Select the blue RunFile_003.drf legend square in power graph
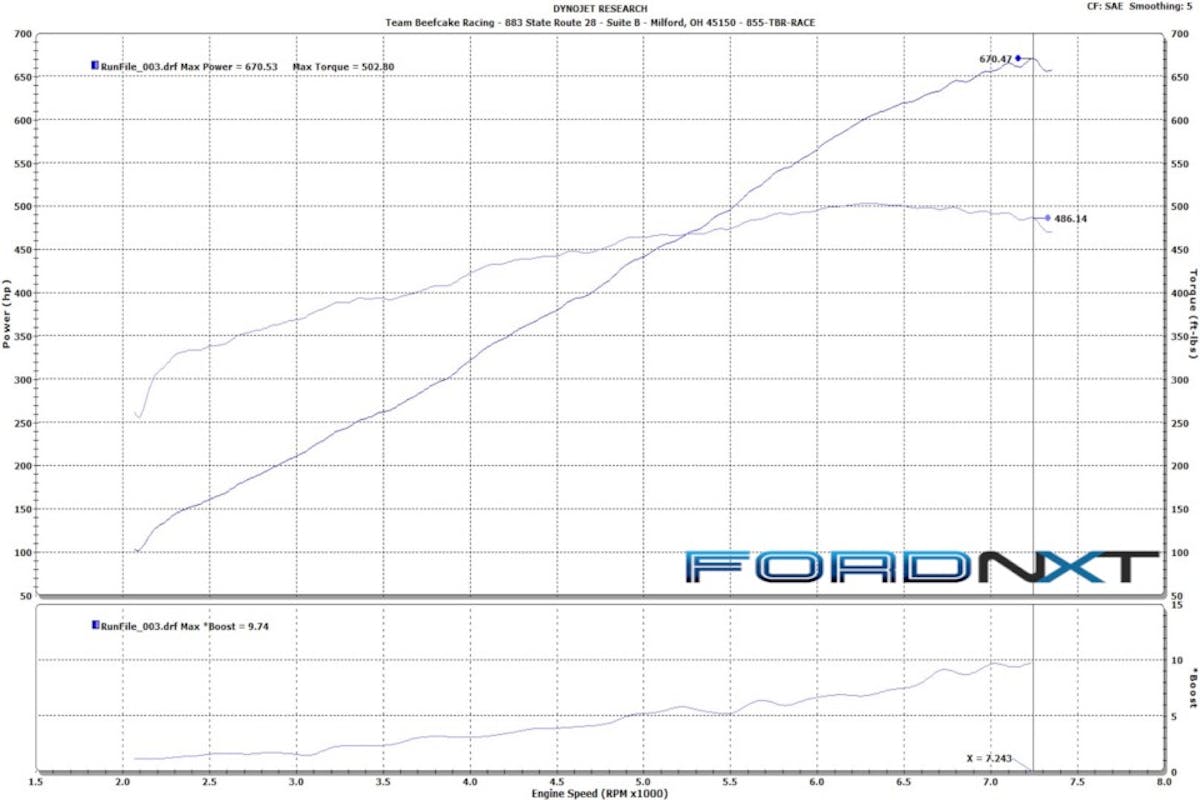Screen dimensions: 1200x800 94,66
